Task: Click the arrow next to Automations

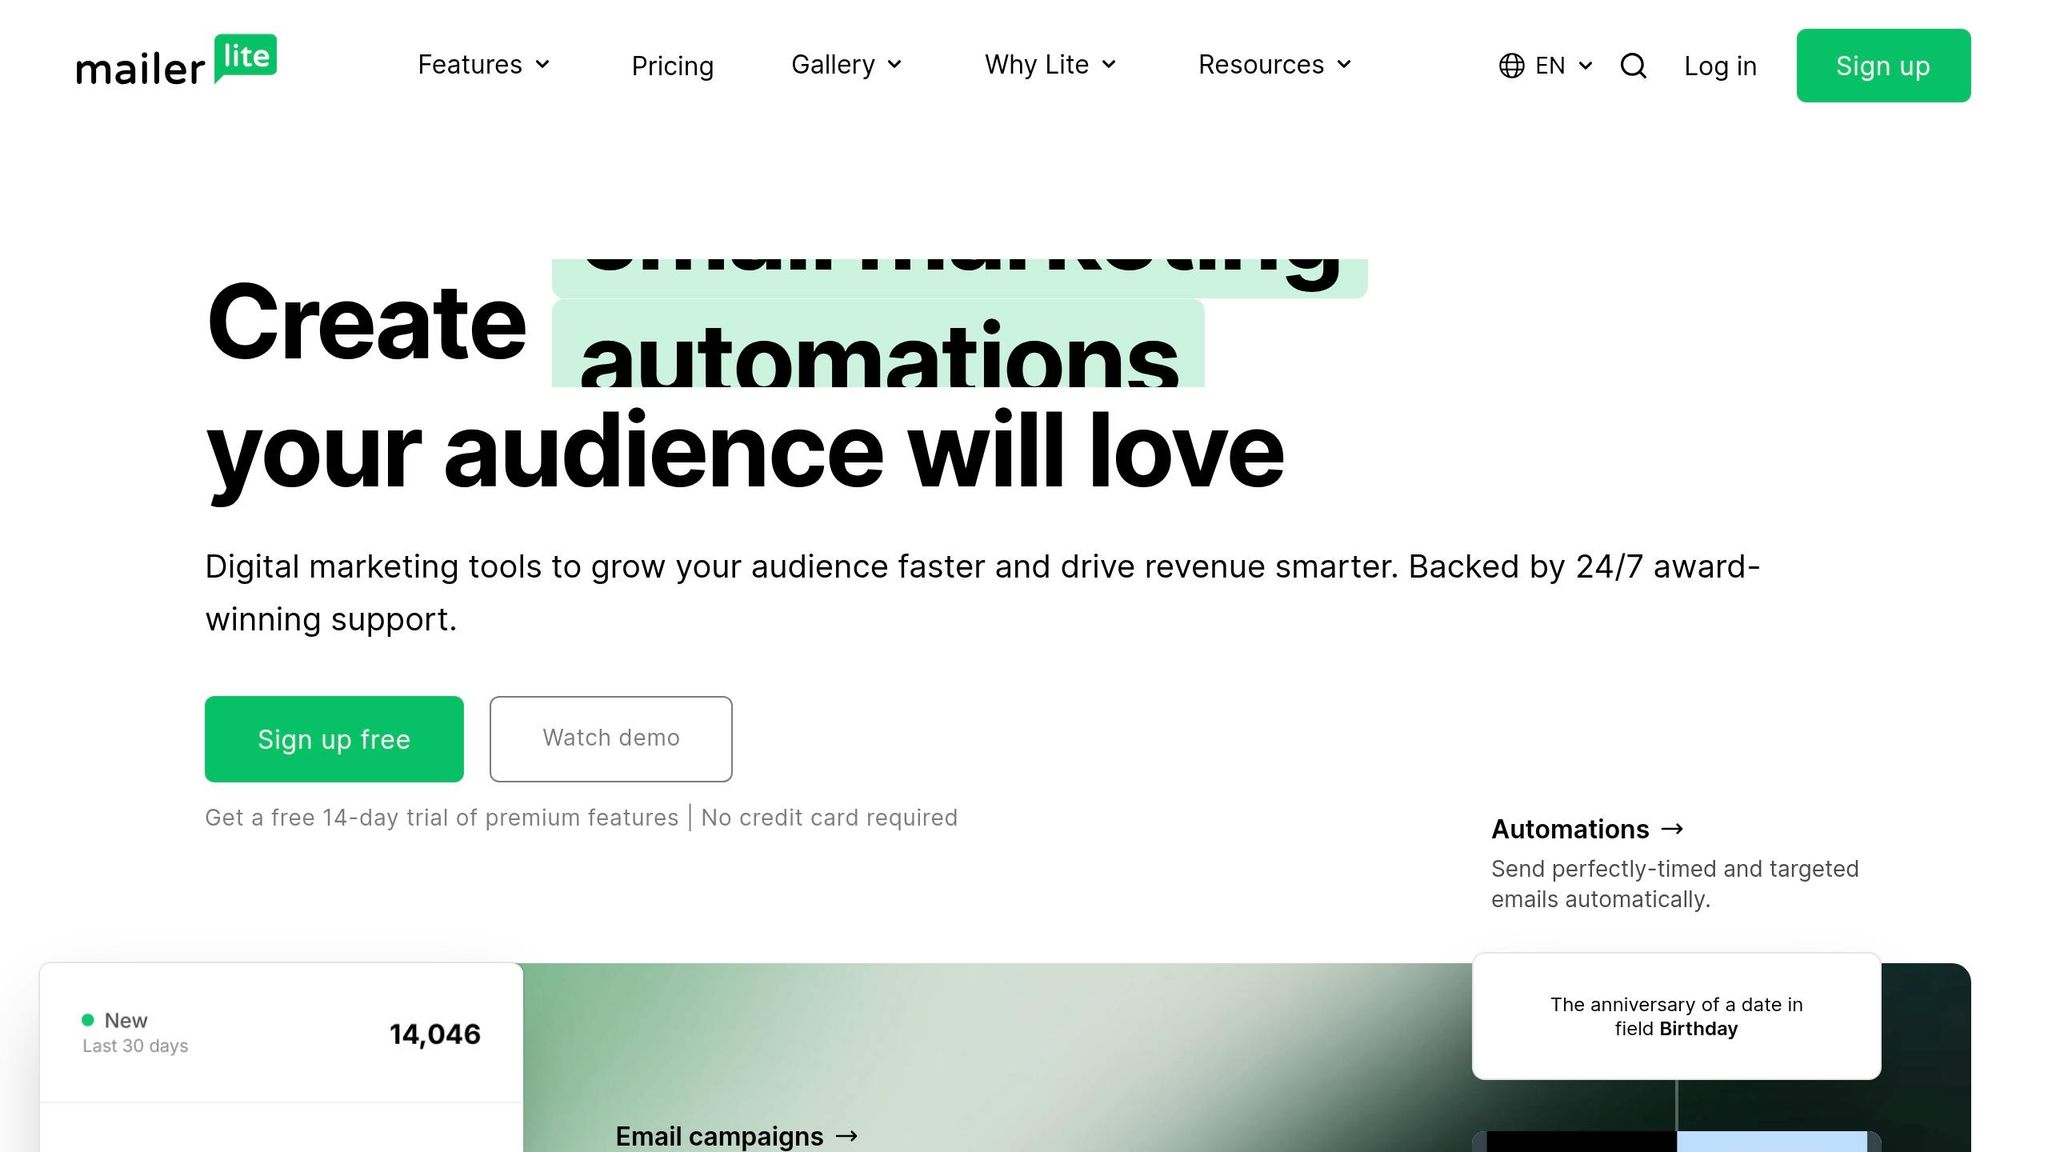Action: [x=1672, y=829]
